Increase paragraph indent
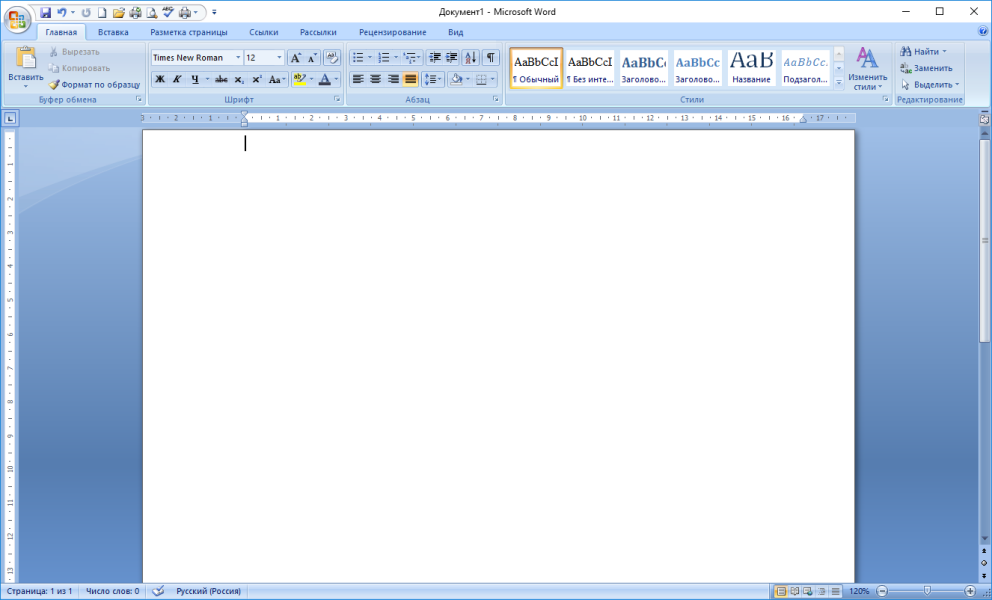This screenshot has width=992, height=600. pos(451,58)
